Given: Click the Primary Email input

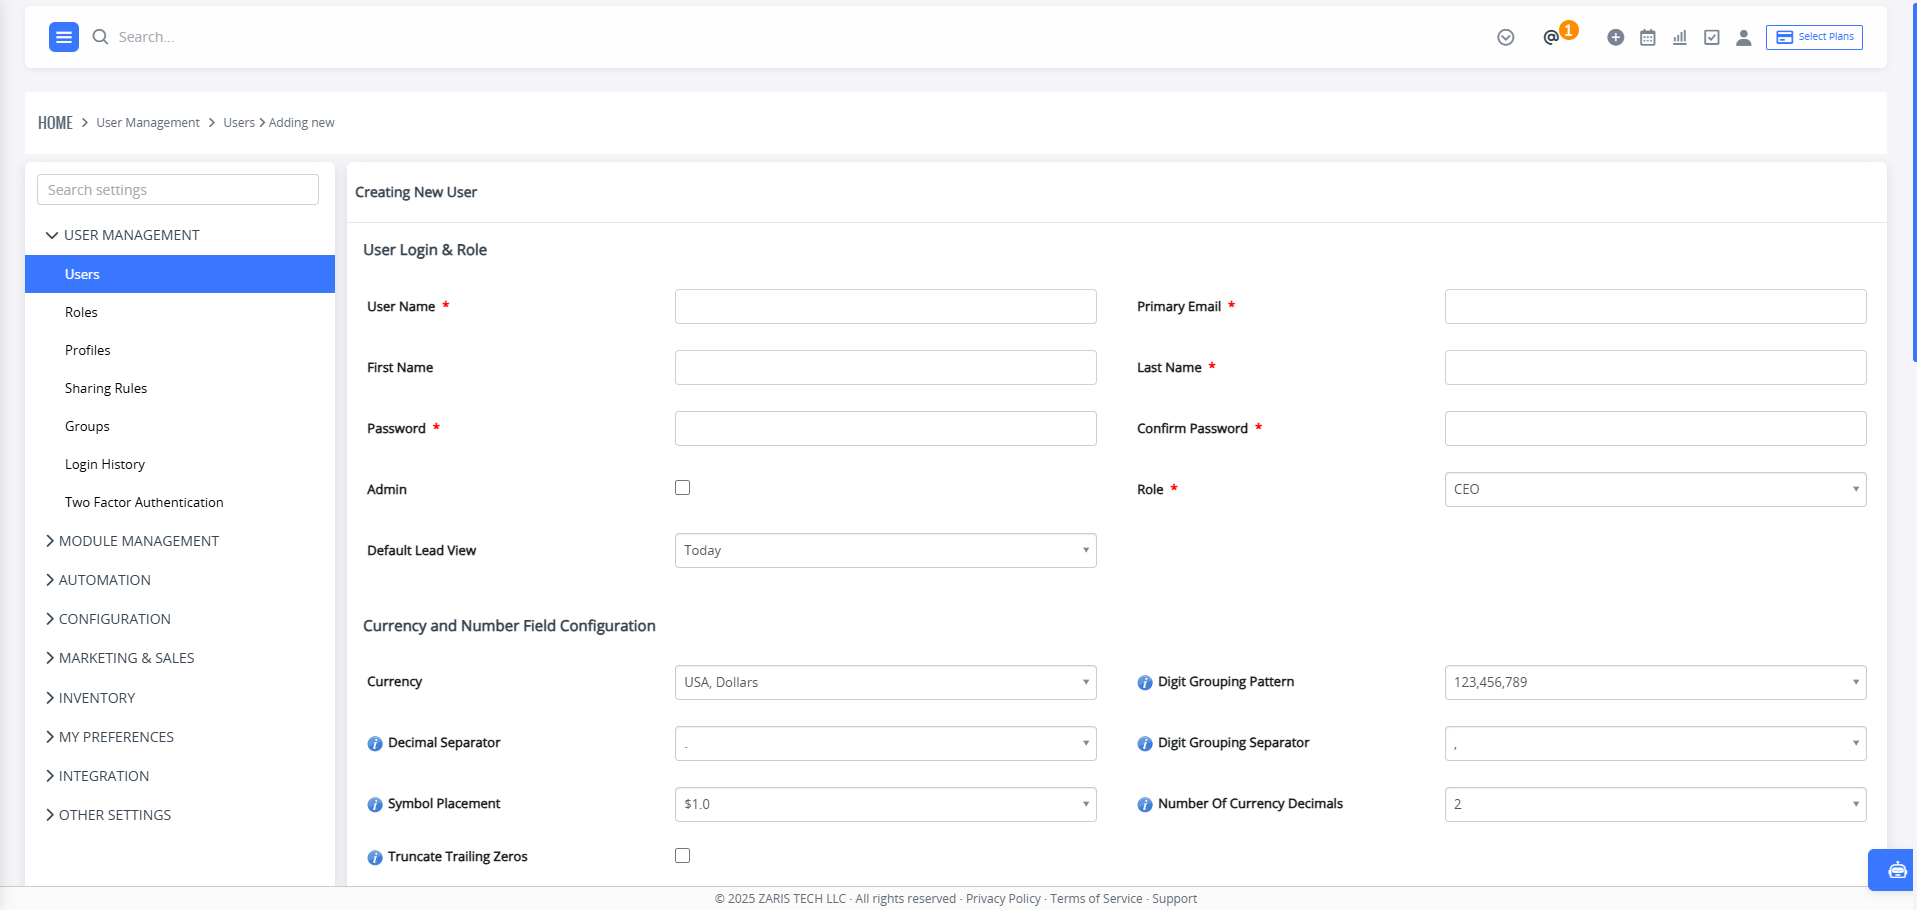Looking at the screenshot, I should click(1655, 306).
